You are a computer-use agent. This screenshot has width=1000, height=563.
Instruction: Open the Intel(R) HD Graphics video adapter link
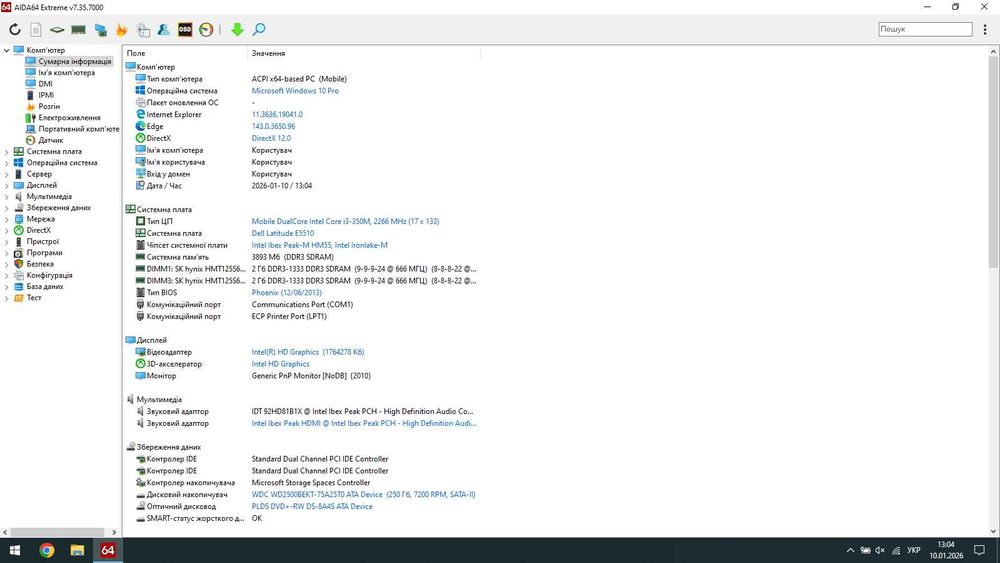coord(307,352)
